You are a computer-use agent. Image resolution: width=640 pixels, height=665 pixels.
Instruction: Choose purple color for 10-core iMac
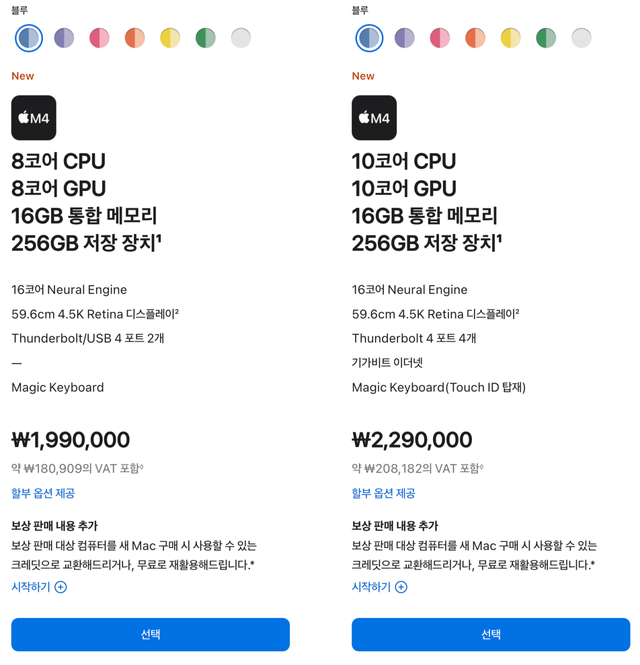coord(405,38)
